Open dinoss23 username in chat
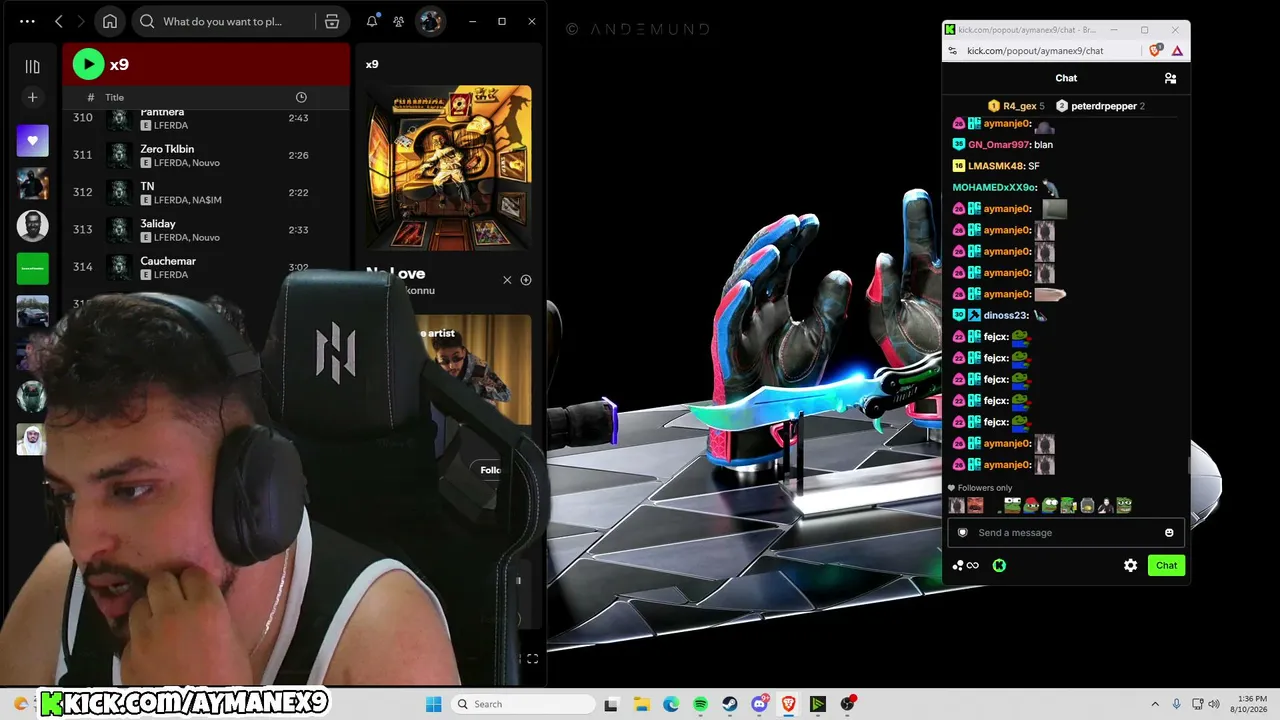 (x=1006, y=315)
